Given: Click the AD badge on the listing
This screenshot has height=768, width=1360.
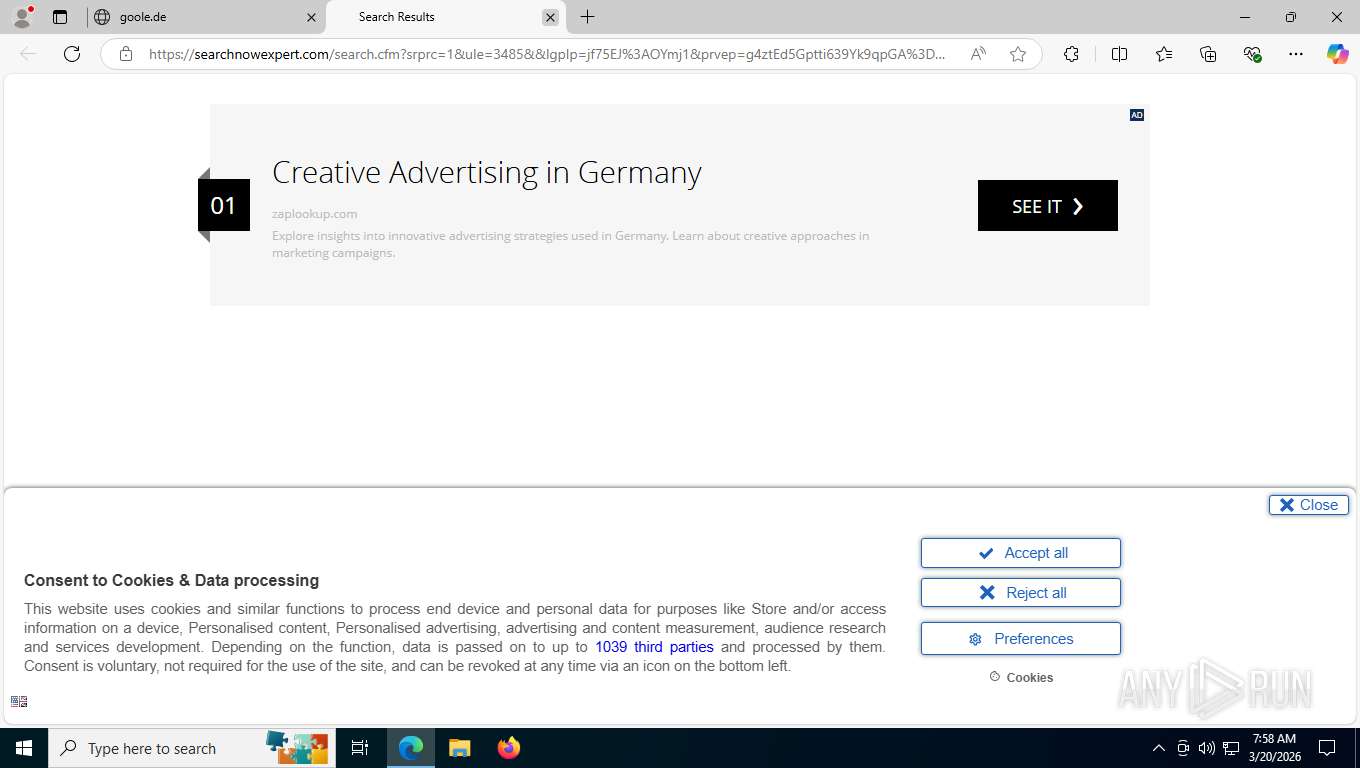Looking at the screenshot, I should tap(1137, 115).
